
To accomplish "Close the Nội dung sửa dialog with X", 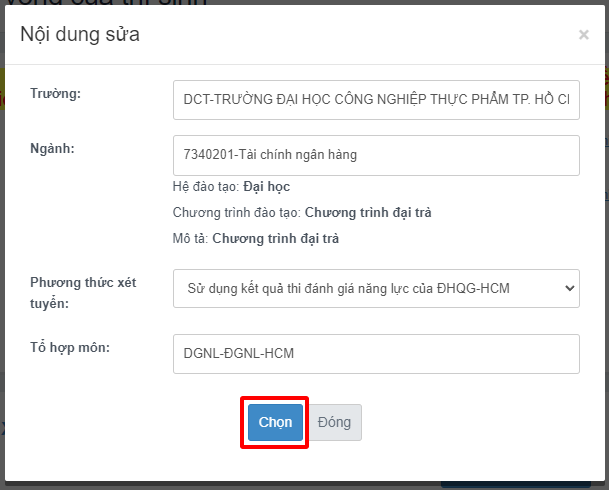I will (x=583, y=35).
